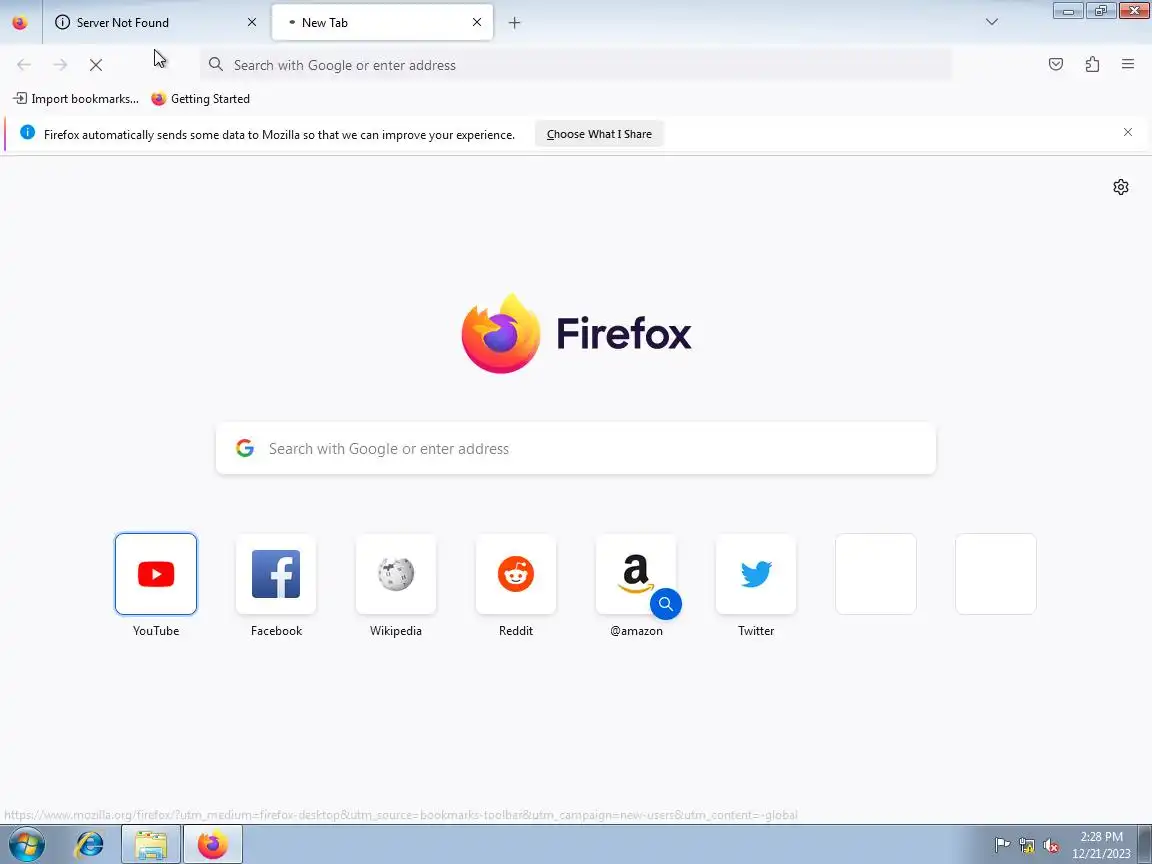Screen dimensions: 1152x864
Task: Open the Getting Started bookmark
Action: (201, 98)
